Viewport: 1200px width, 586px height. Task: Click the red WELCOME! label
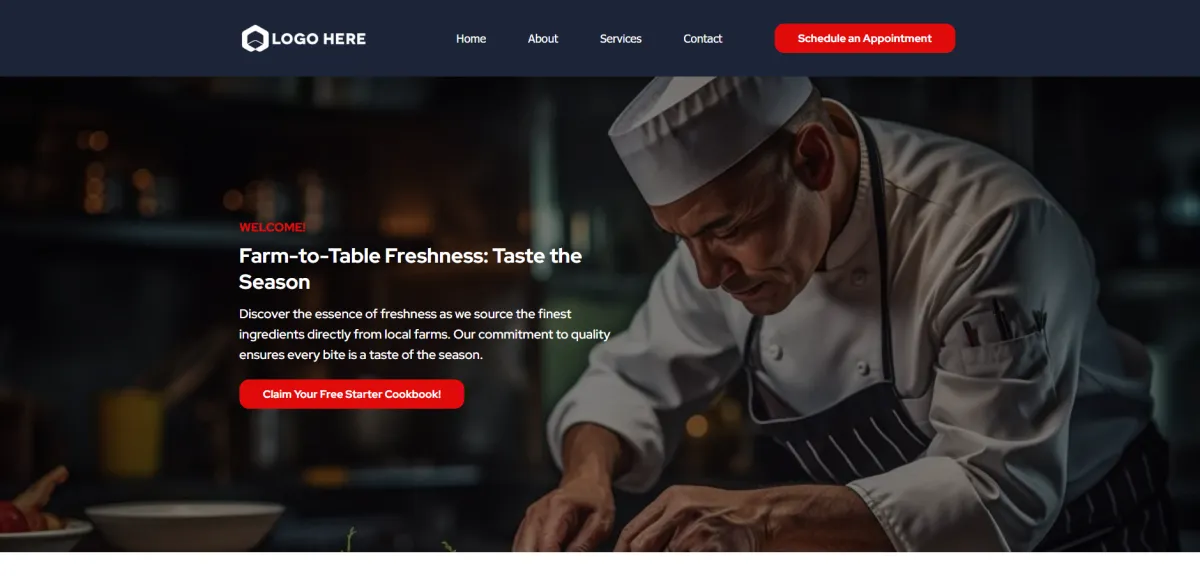272,227
